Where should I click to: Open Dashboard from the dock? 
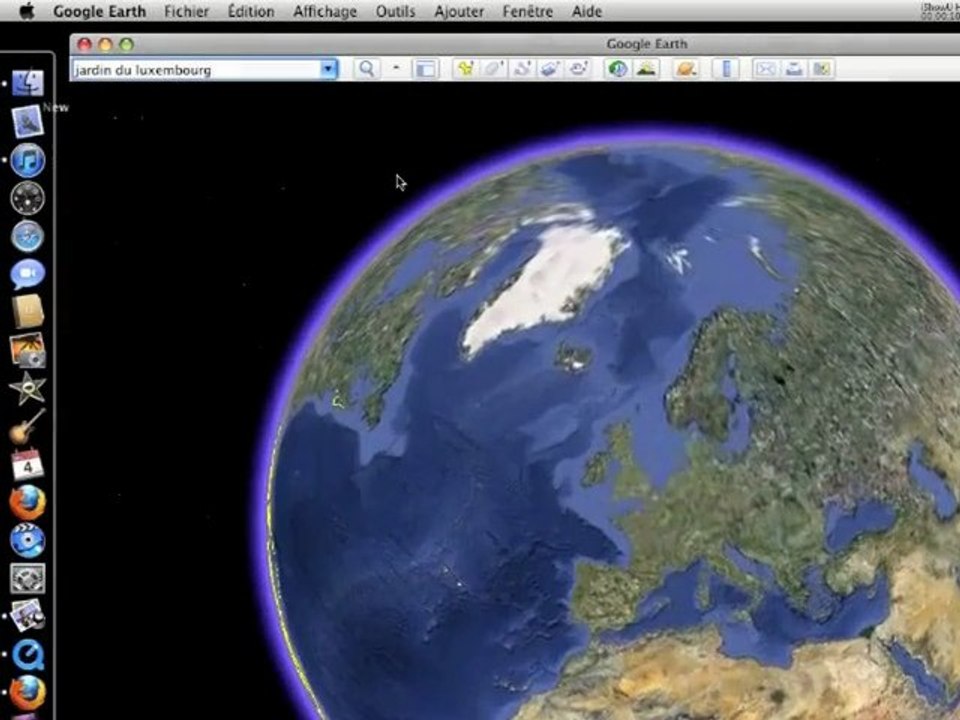28,198
